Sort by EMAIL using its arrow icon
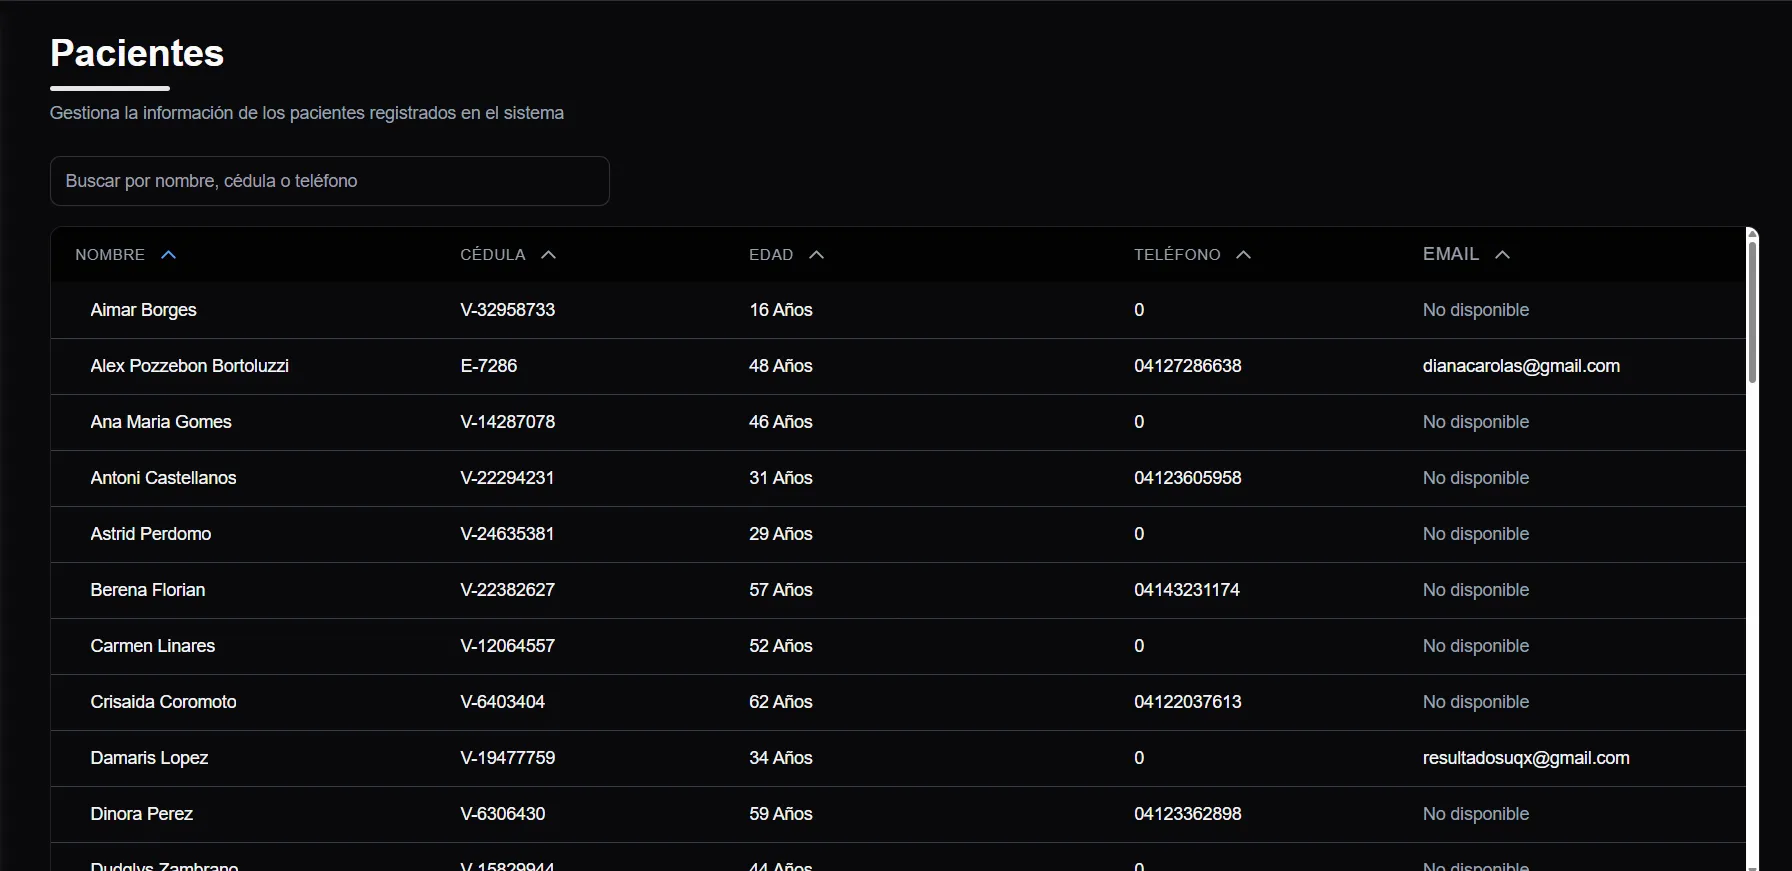 pos(1503,255)
